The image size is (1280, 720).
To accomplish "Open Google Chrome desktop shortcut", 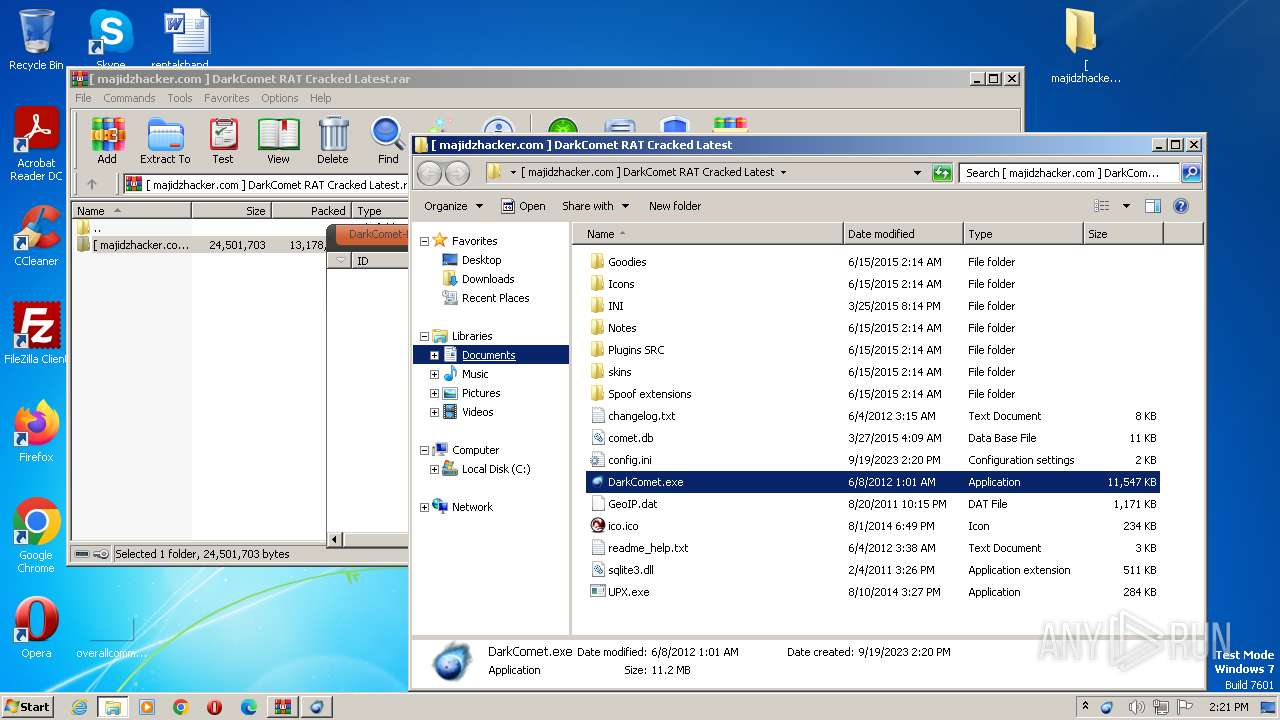I will click(36, 535).
